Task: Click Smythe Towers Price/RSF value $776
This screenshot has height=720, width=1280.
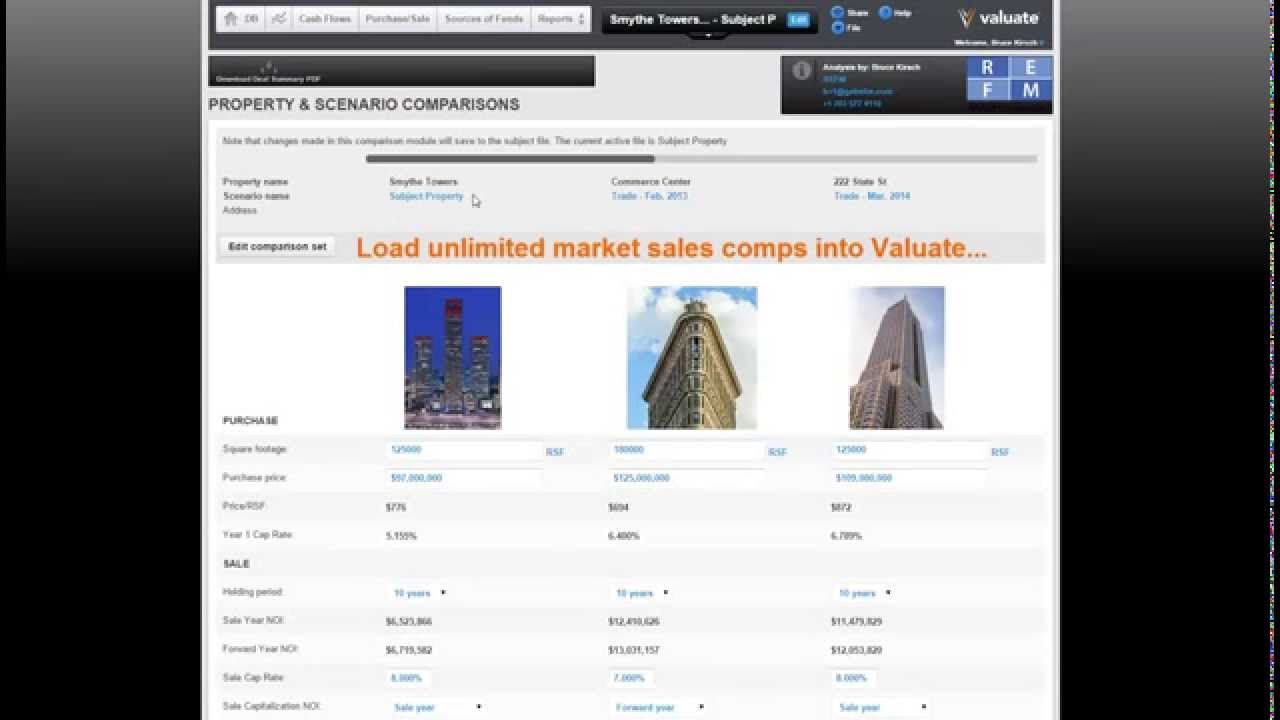Action: coord(396,507)
